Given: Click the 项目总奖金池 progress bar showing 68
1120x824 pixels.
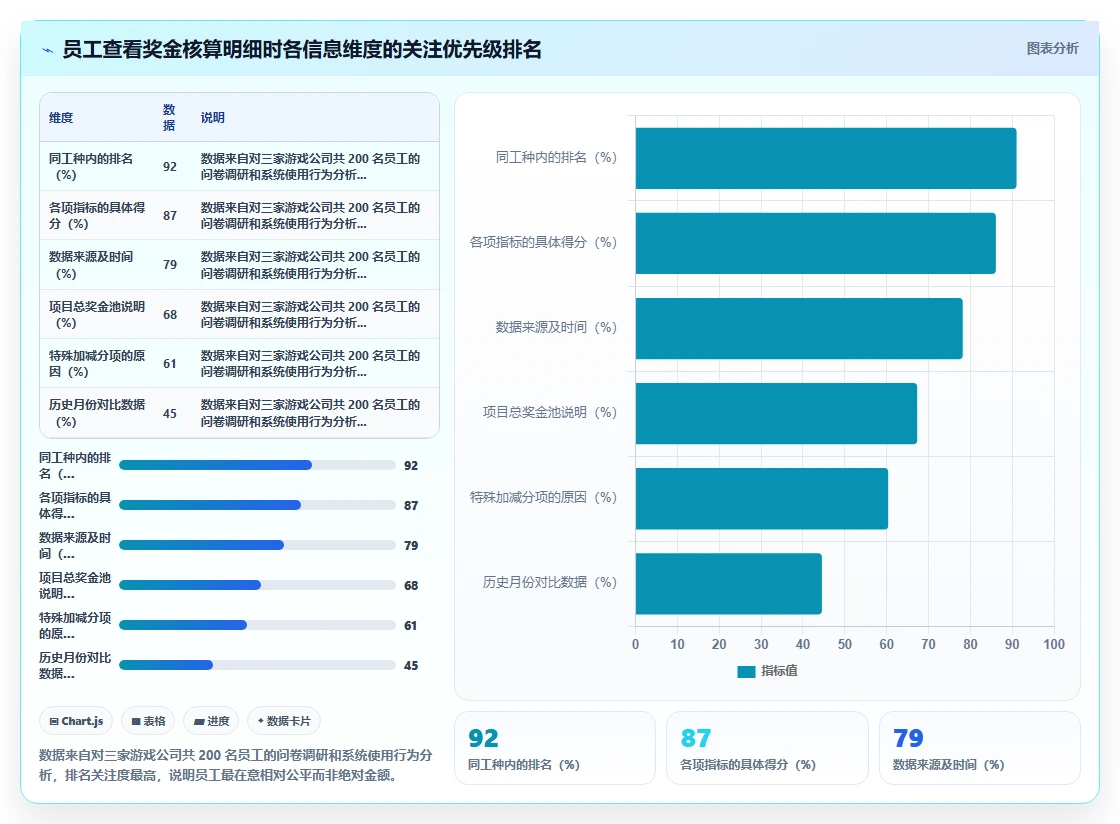Looking at the screenshot, I should point(257,586).
